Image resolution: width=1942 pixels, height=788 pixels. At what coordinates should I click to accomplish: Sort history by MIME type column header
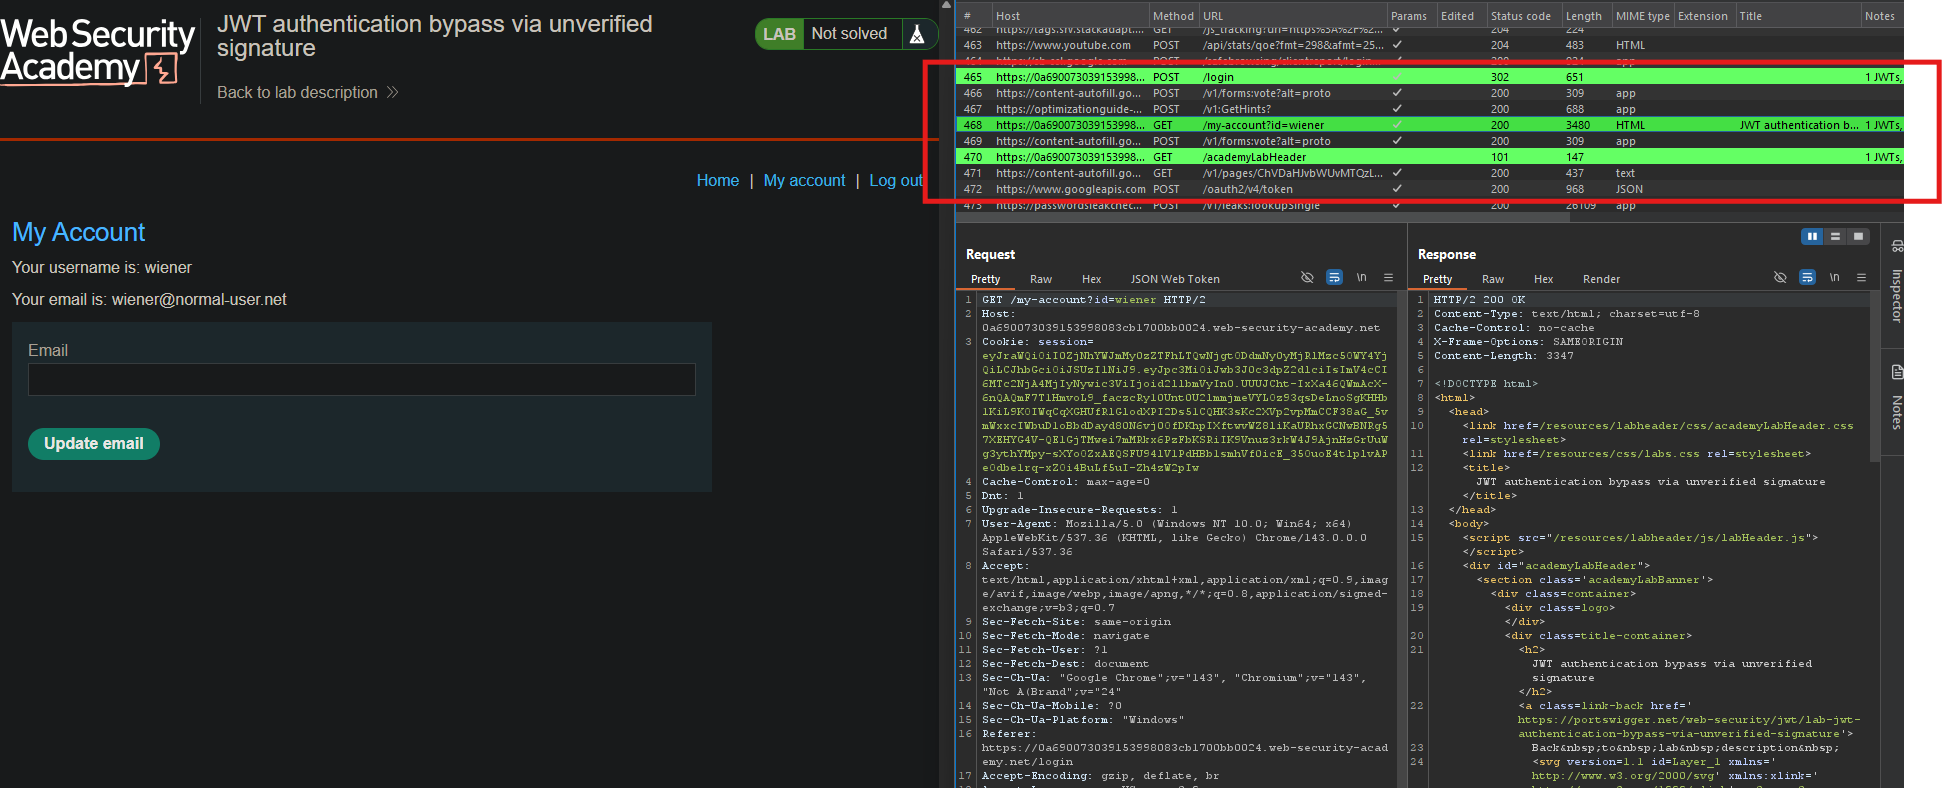pyautogui.click(x=1643, y=16)
